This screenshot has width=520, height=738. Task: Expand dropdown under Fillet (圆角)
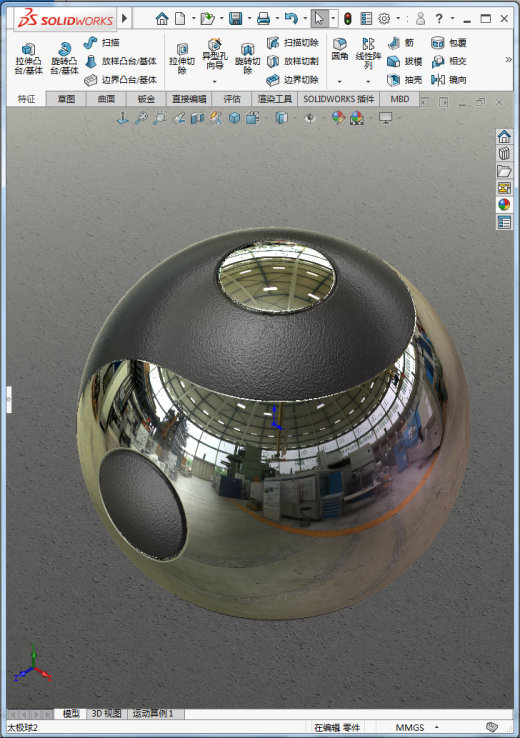[340, 81]
